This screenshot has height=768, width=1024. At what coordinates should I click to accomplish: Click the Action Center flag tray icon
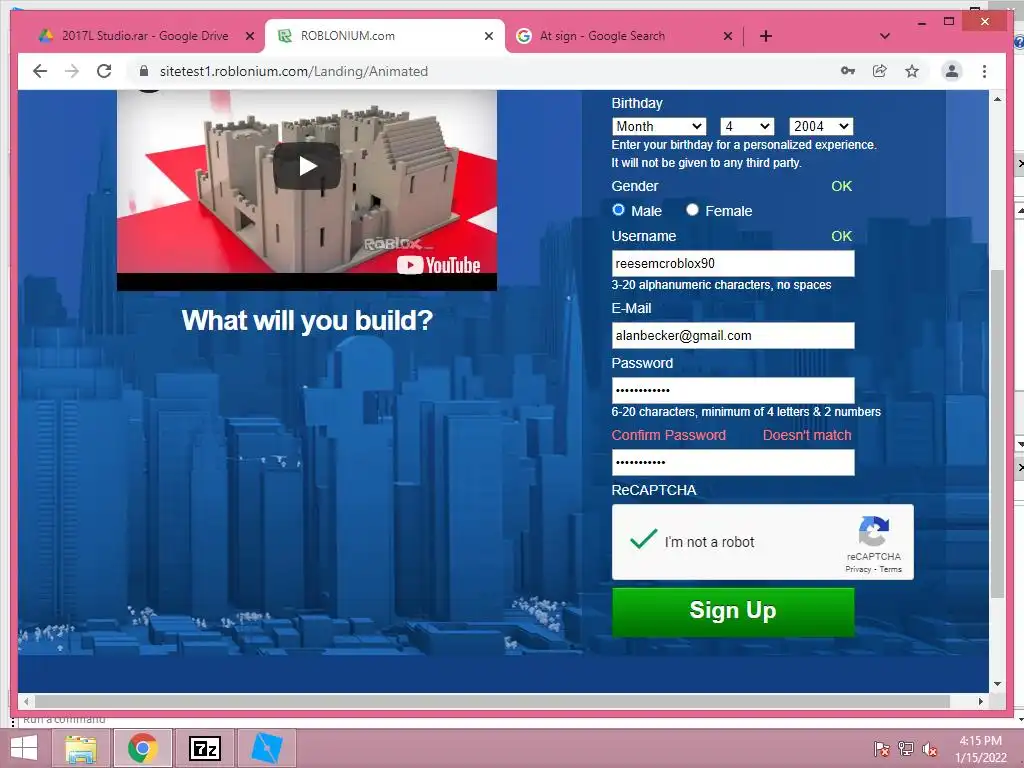point(882,748)
